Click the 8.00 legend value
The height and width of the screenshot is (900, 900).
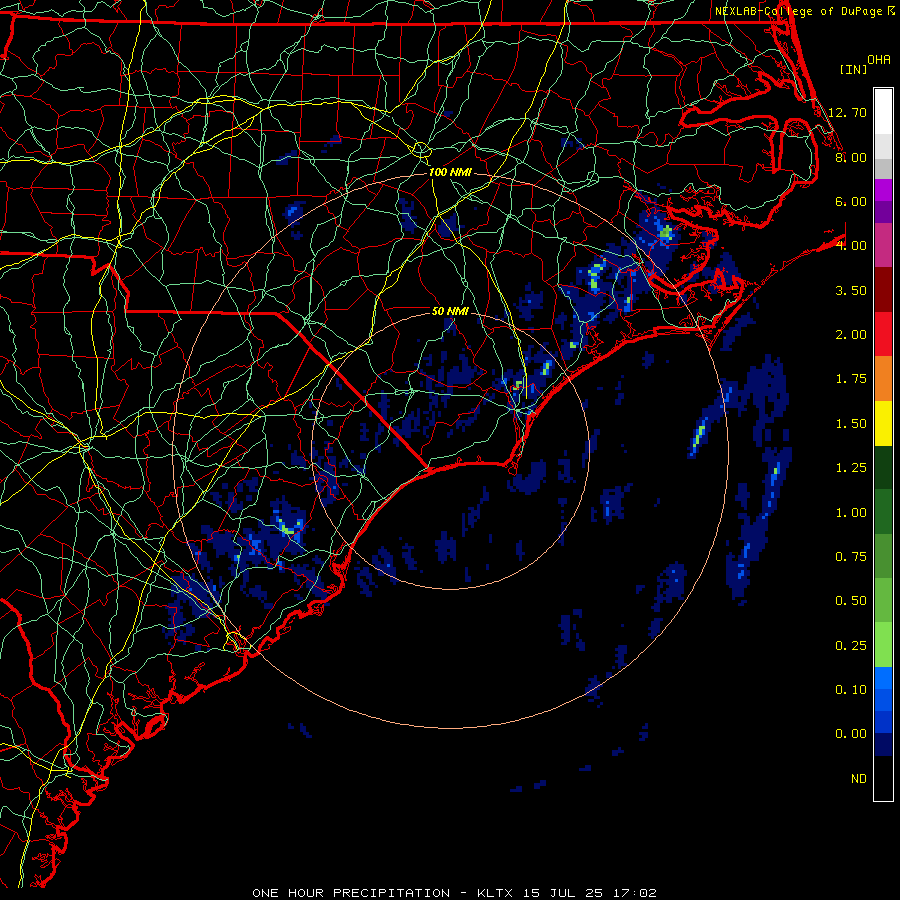tap(851, 157)
